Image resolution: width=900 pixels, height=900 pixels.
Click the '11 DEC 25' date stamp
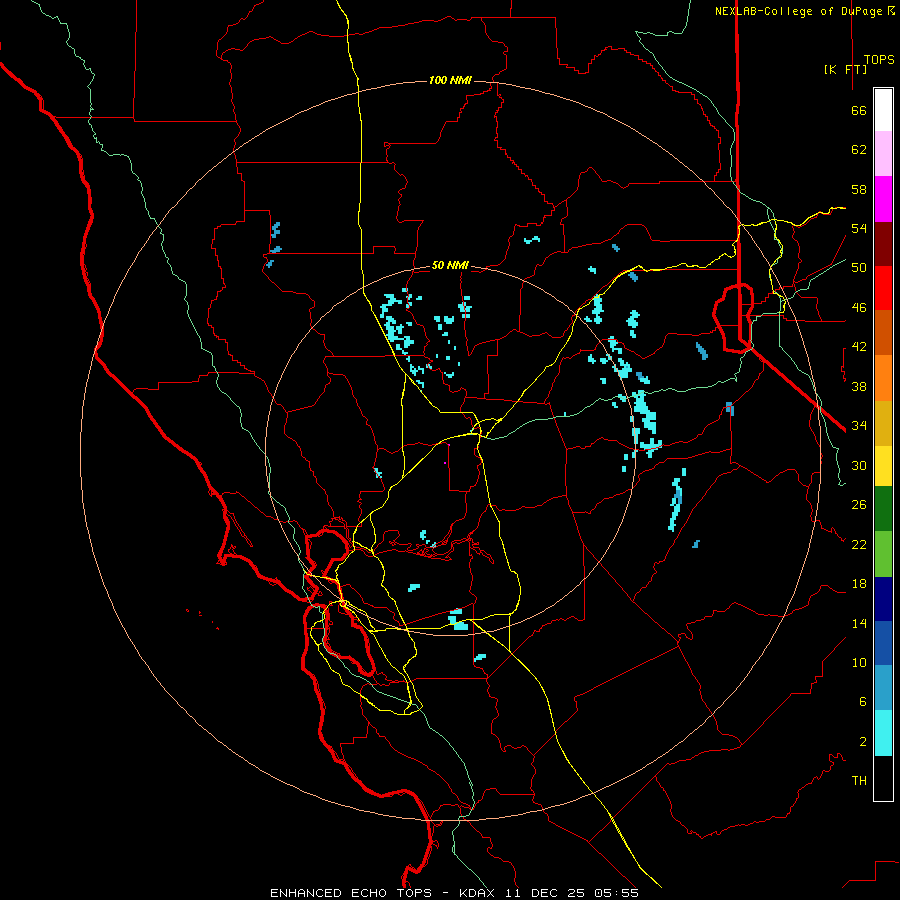[x=545, y=893]
